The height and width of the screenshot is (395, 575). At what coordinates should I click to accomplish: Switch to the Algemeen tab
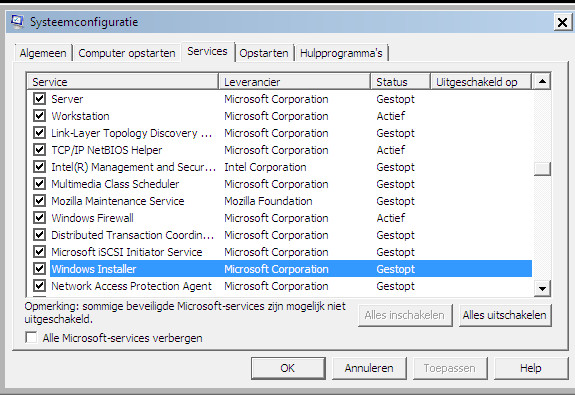(43, 53)
